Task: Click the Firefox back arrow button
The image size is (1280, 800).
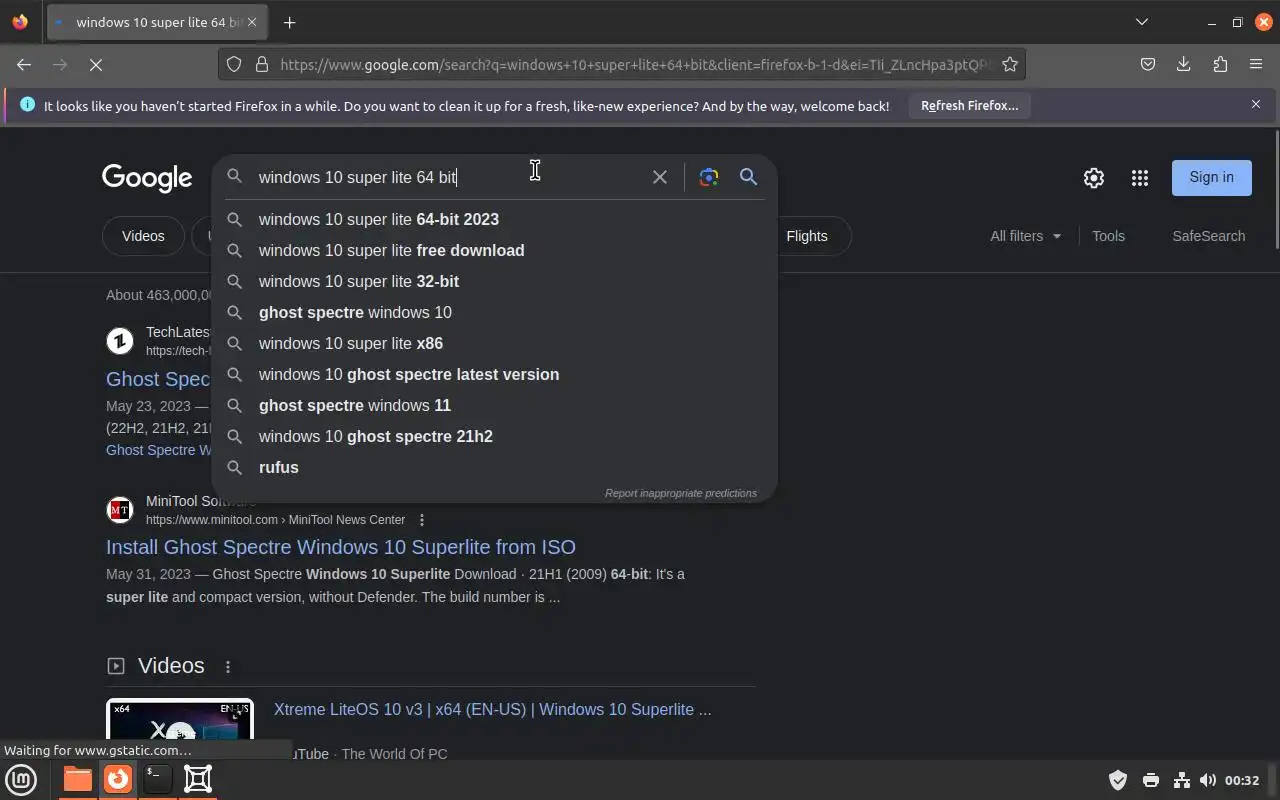Action: (x=24, y=64)
